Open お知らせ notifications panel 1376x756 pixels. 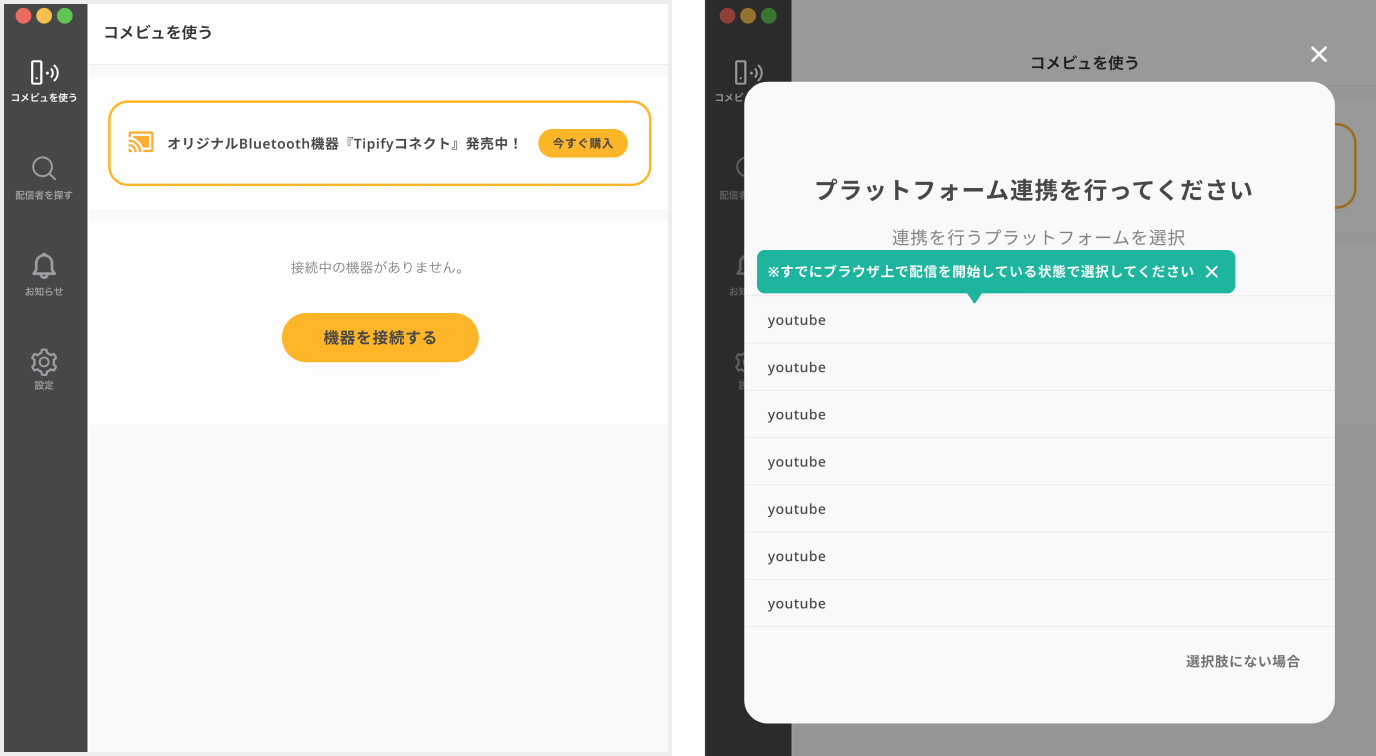click(x=43, y=268)
